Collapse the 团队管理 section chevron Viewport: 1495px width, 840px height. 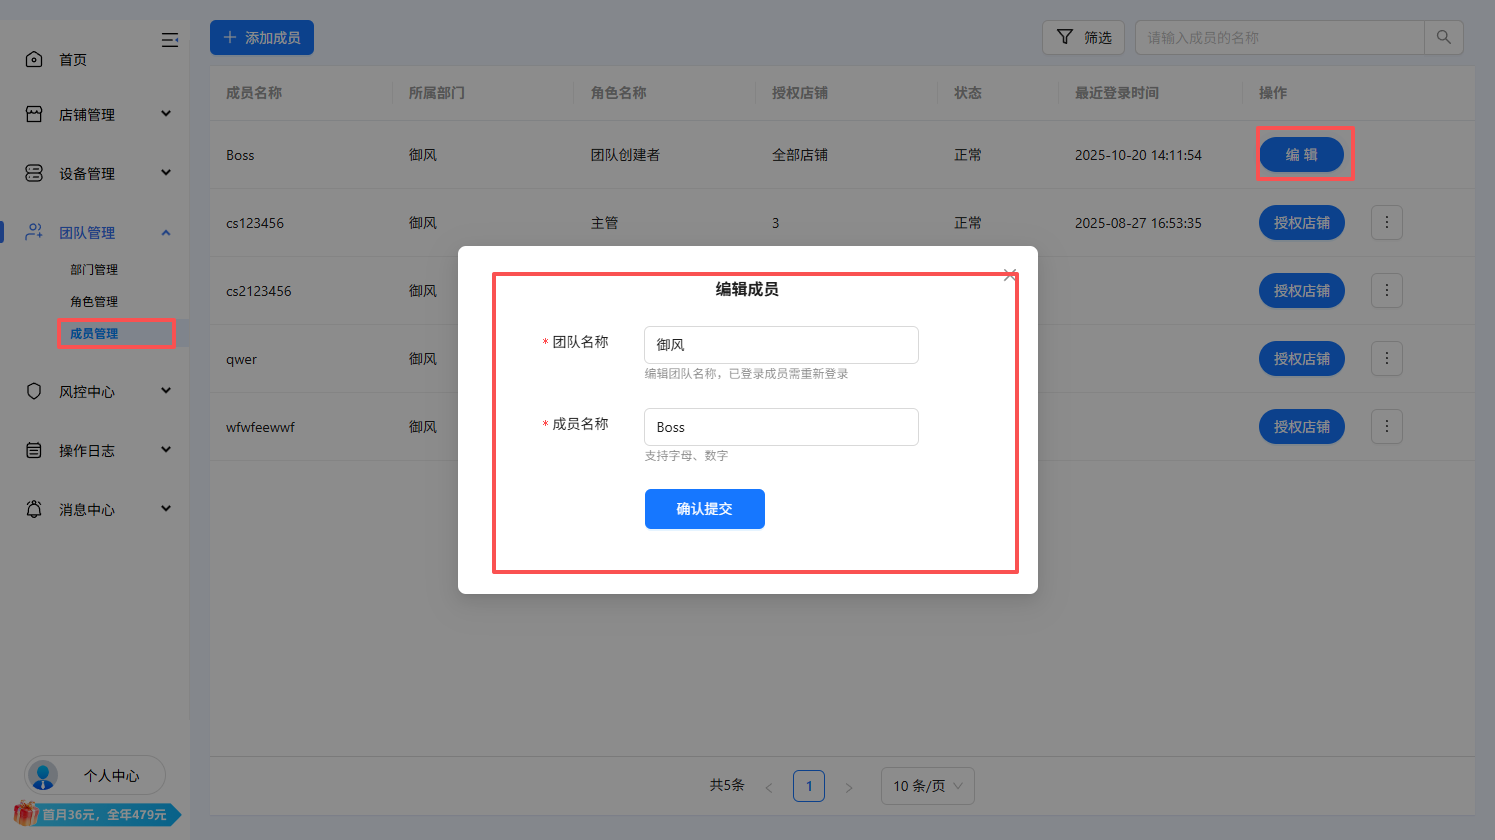click(165, 231)
